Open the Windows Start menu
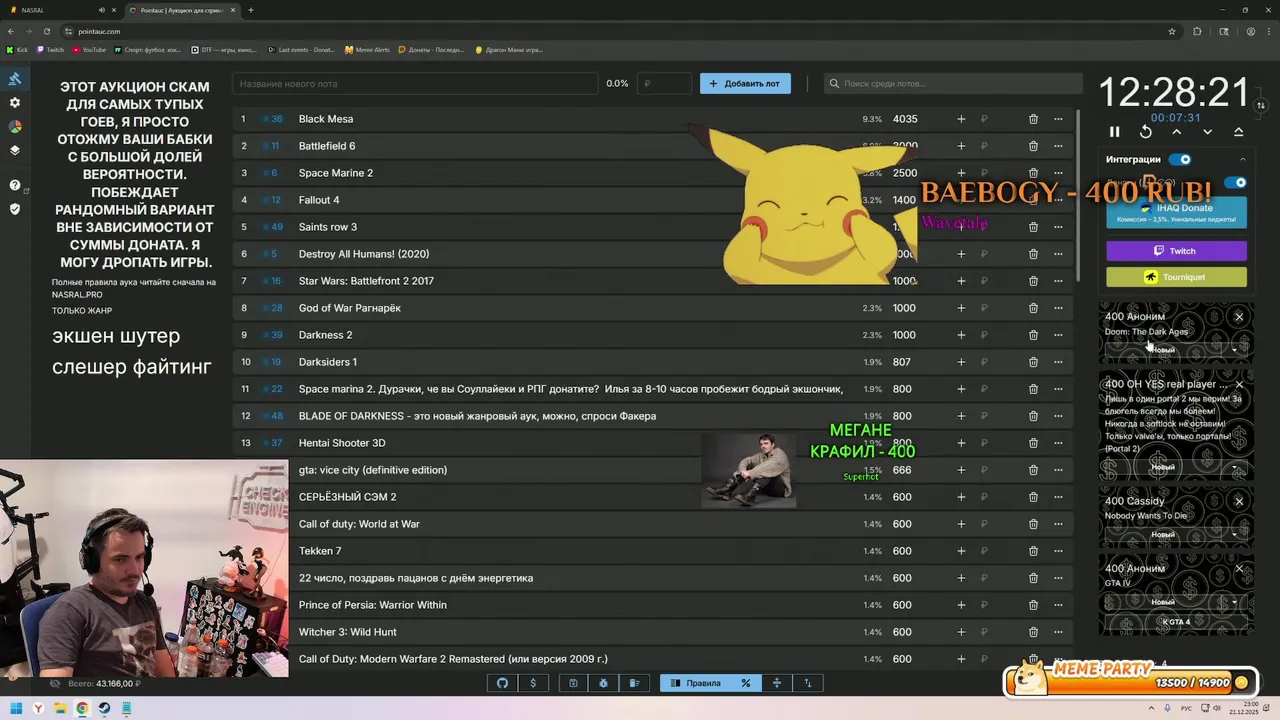1280x720 pixels. coord(16,709)
